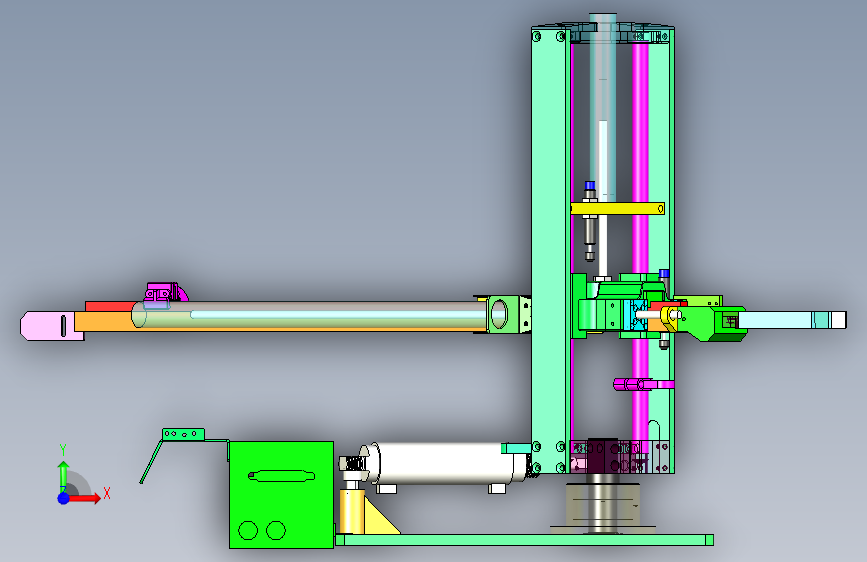Select the gray cylindrical pedestal under the tower
This screenshot has width=867, height=562.
pos(603,503)
